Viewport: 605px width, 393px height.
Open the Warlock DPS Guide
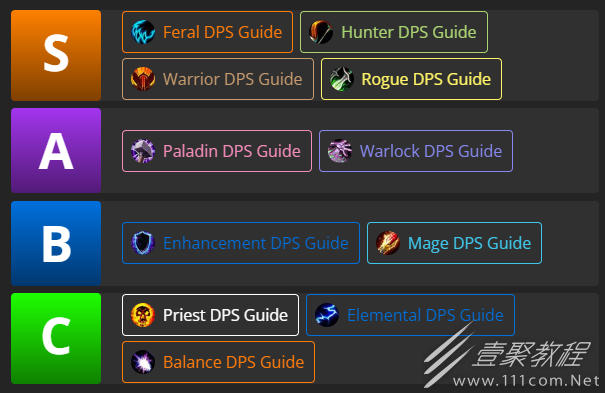[416, 151]
